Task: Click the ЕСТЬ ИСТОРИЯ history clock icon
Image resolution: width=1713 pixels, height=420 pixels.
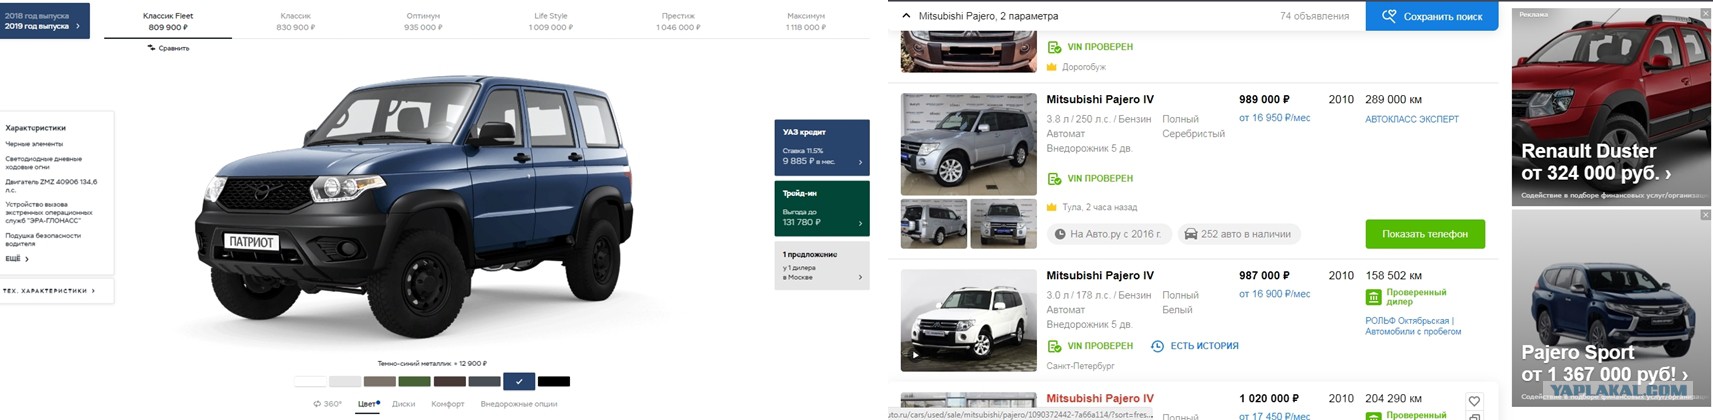Action: pyautogui.click(x=1157, y=346)
